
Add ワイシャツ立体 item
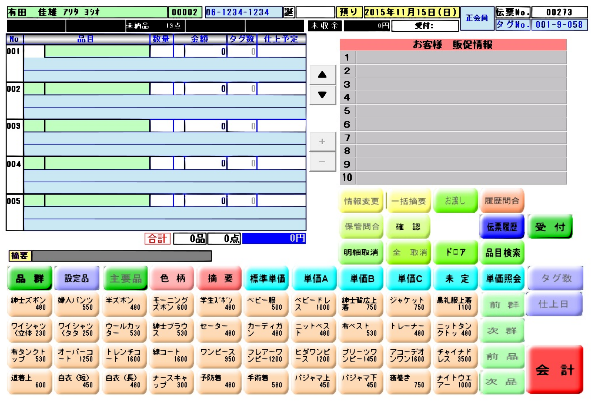click(x=30, y=330)
